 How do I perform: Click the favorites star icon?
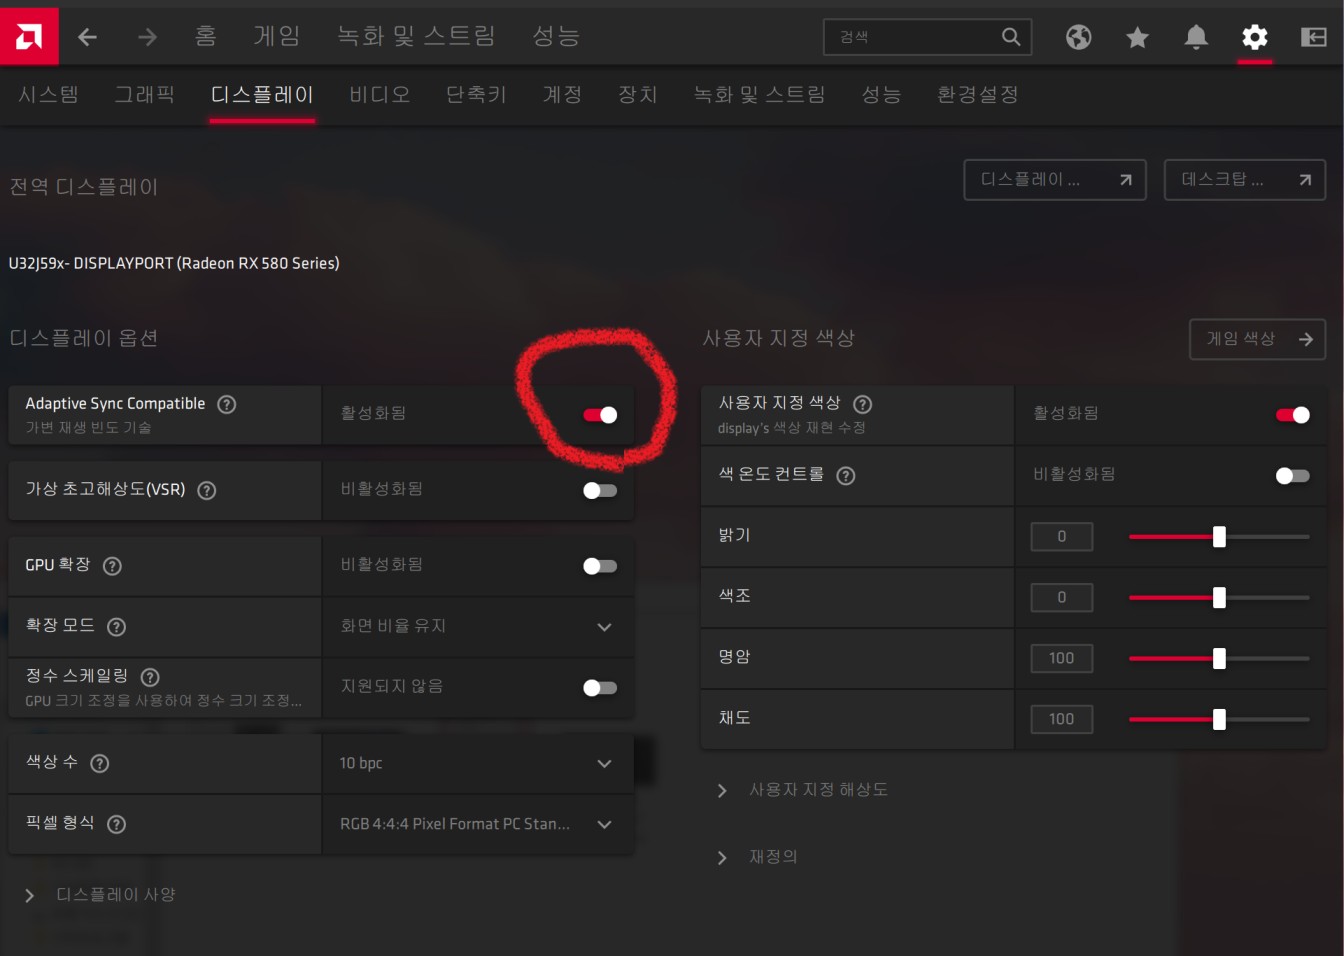click(1137, 36)
